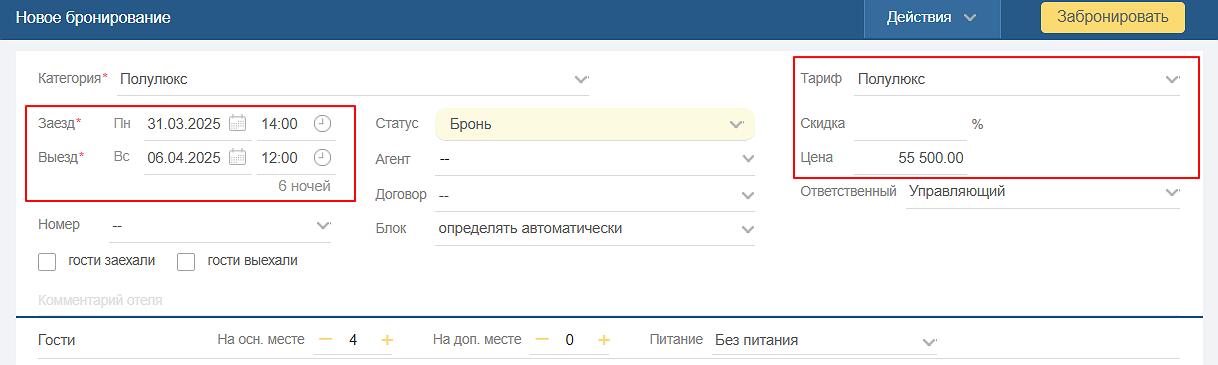Open calendar picker for Заезд date
Image resolution: width=1218 pixels, height=365 pixels.
[x=237, y=124]
